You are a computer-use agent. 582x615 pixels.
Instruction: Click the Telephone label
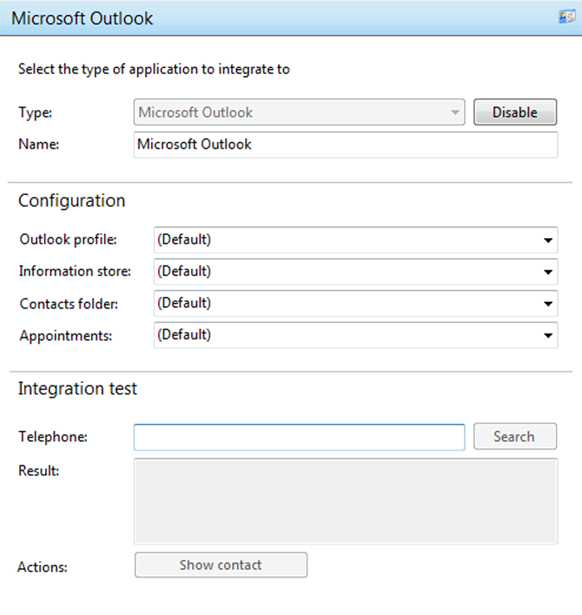tap(53, 437)
